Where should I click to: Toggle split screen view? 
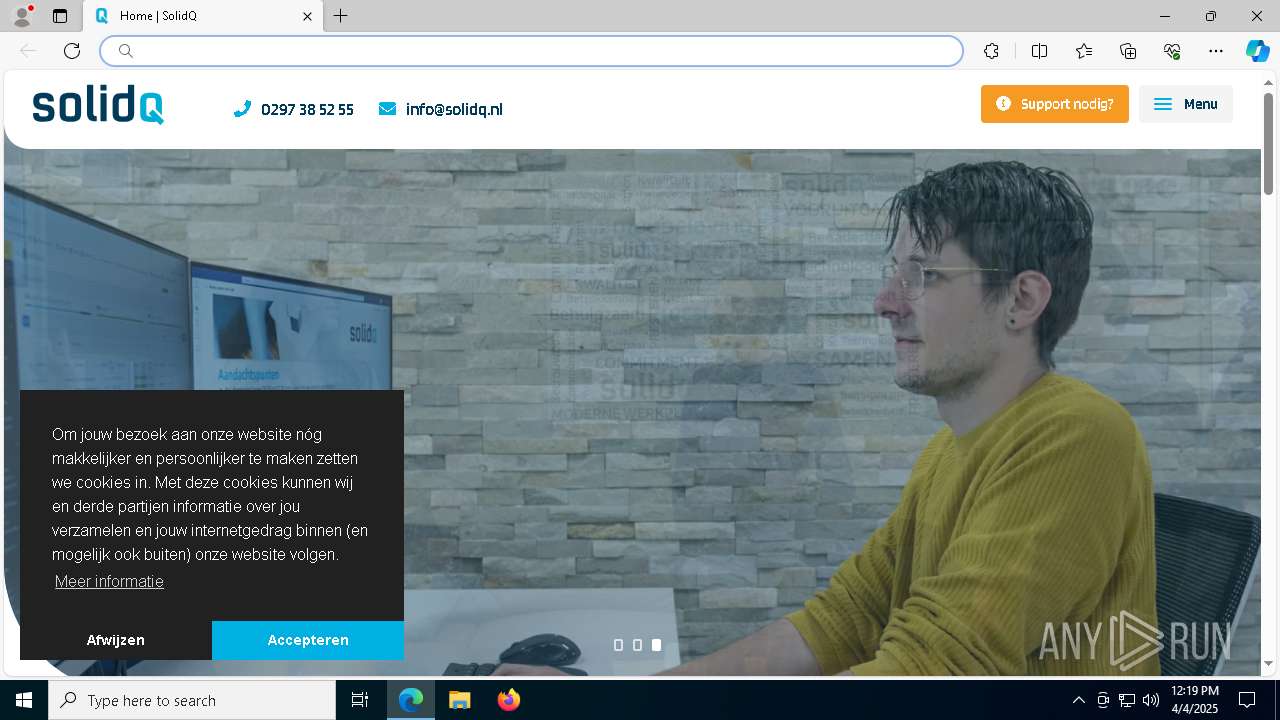click(1039, 51)
